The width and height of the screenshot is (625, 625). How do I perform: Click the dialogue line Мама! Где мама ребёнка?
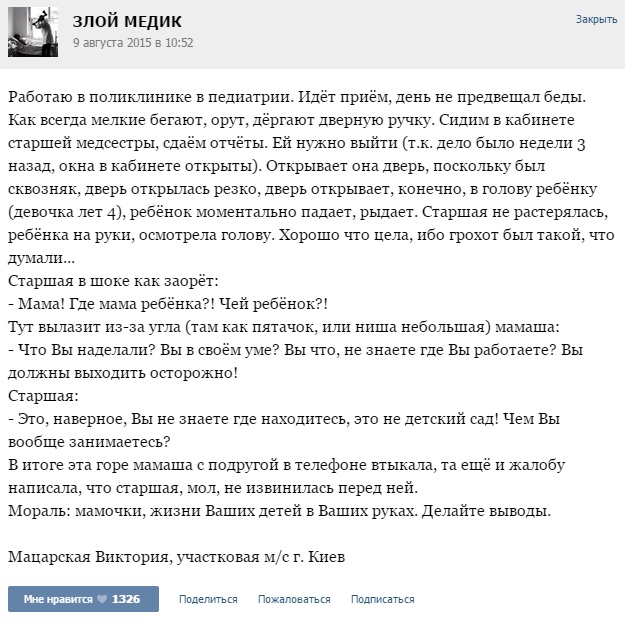tap(168, 304)
